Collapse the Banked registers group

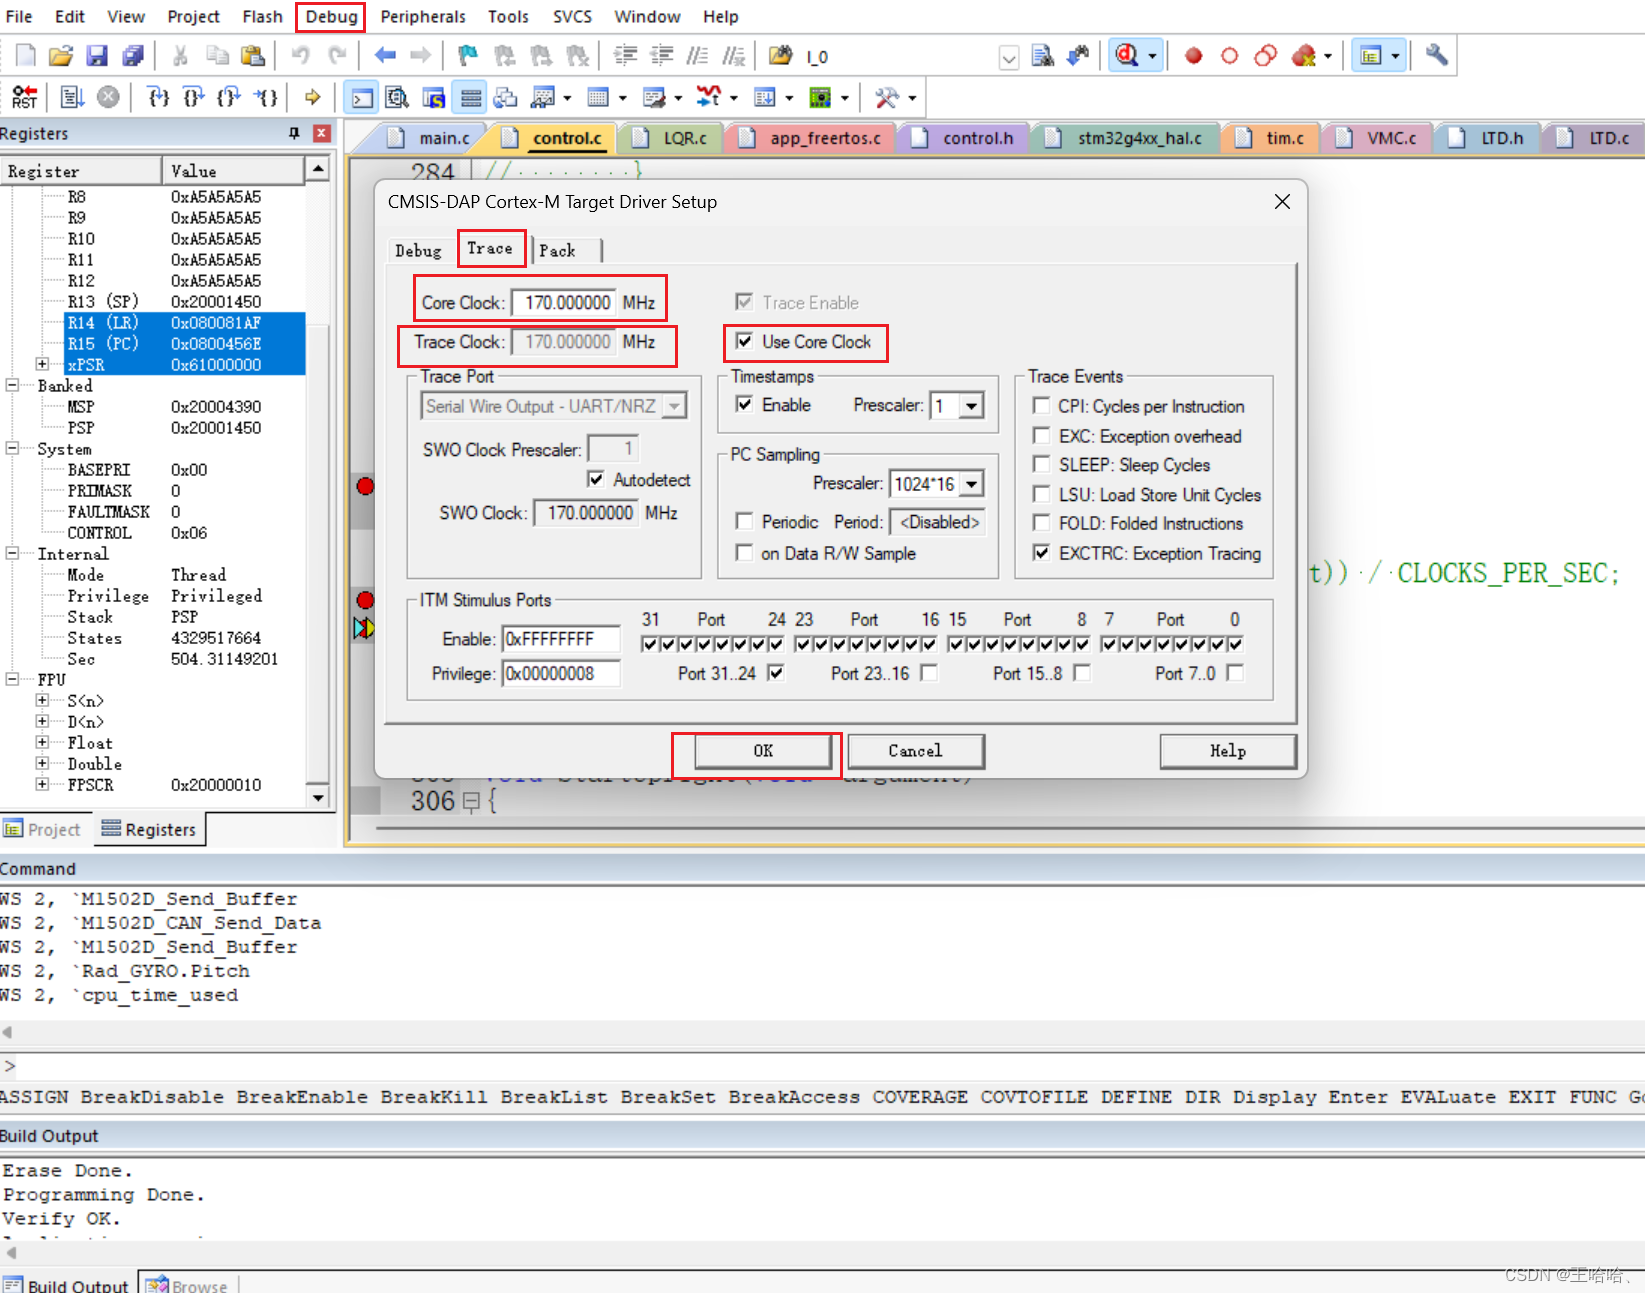point(12,385)
